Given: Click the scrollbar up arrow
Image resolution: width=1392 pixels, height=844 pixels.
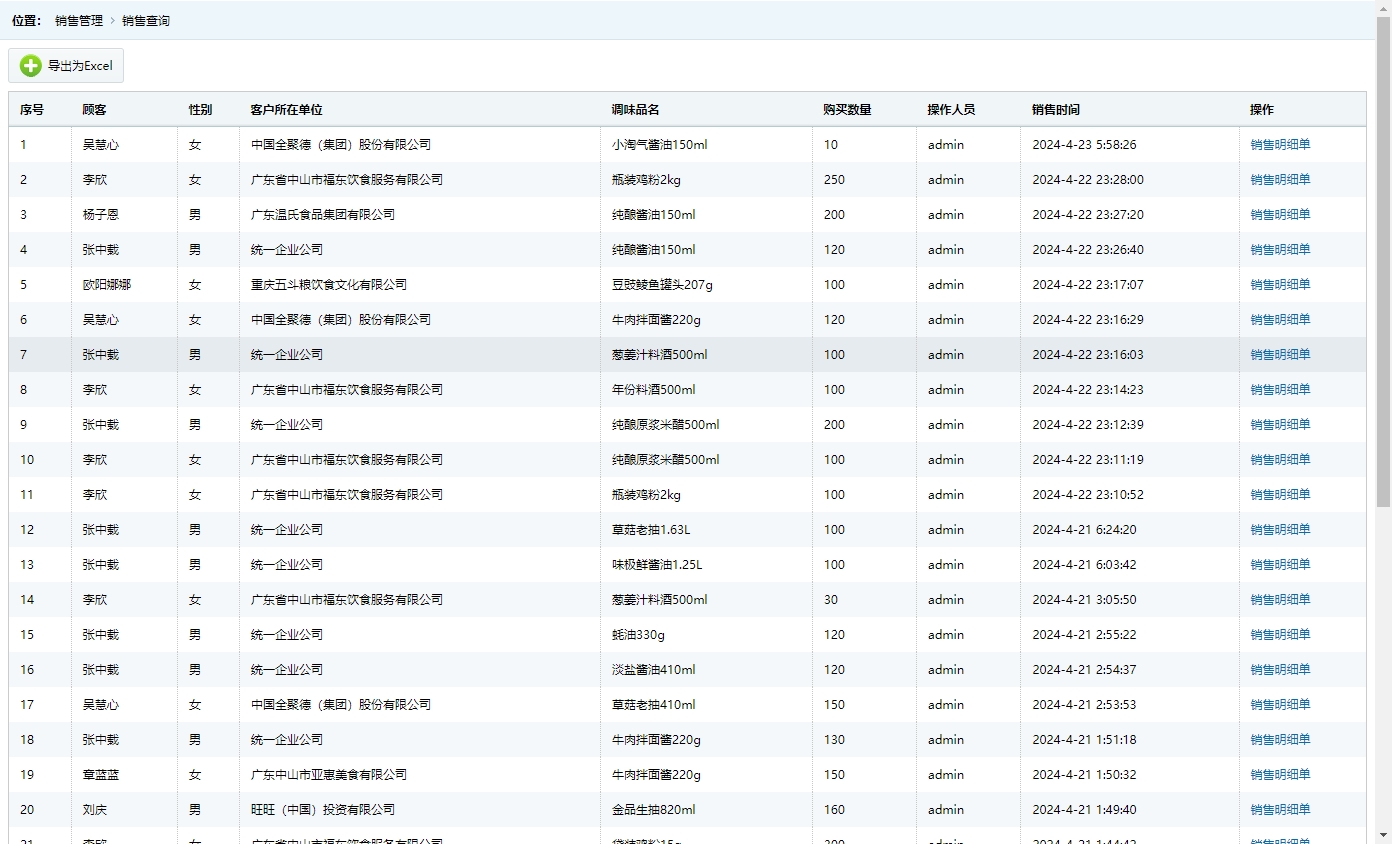Looking at the screenshot, I should (x=1383, y=8).
